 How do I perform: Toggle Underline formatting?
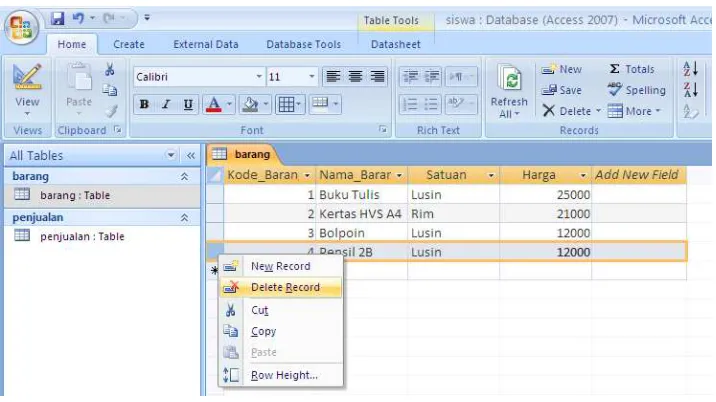pyautogui.click(x=188, y=105)
